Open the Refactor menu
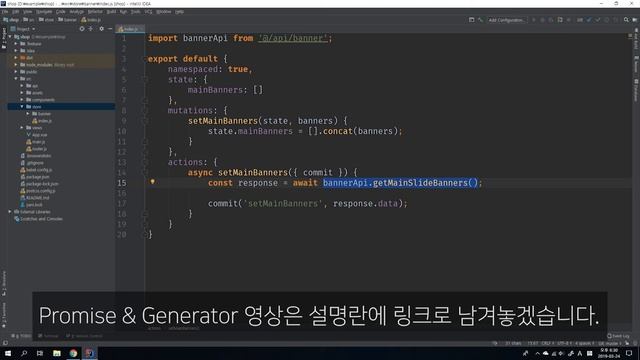The height and width of the screenshot is (360, 640). (x=95, y=12)
